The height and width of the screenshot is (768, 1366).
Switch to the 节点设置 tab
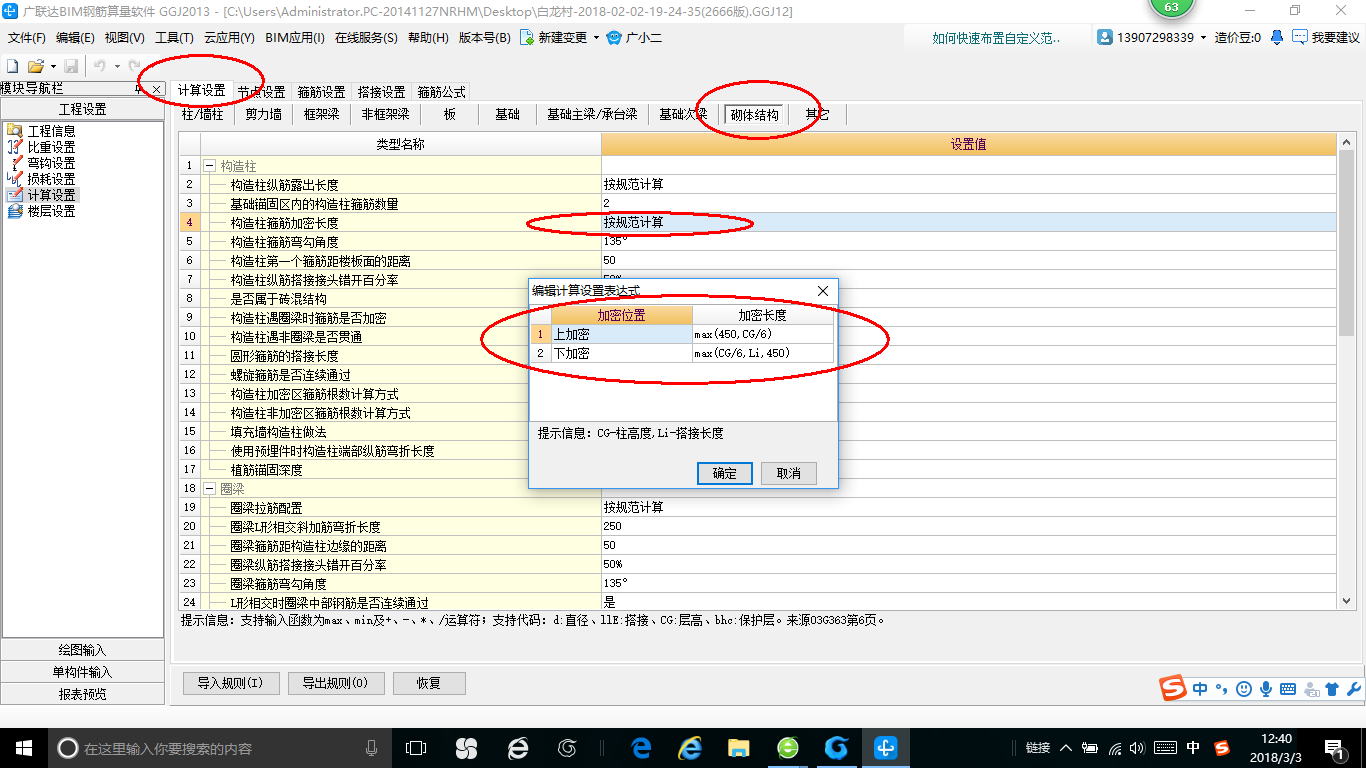pyautogui.click(x=261, y=92)
